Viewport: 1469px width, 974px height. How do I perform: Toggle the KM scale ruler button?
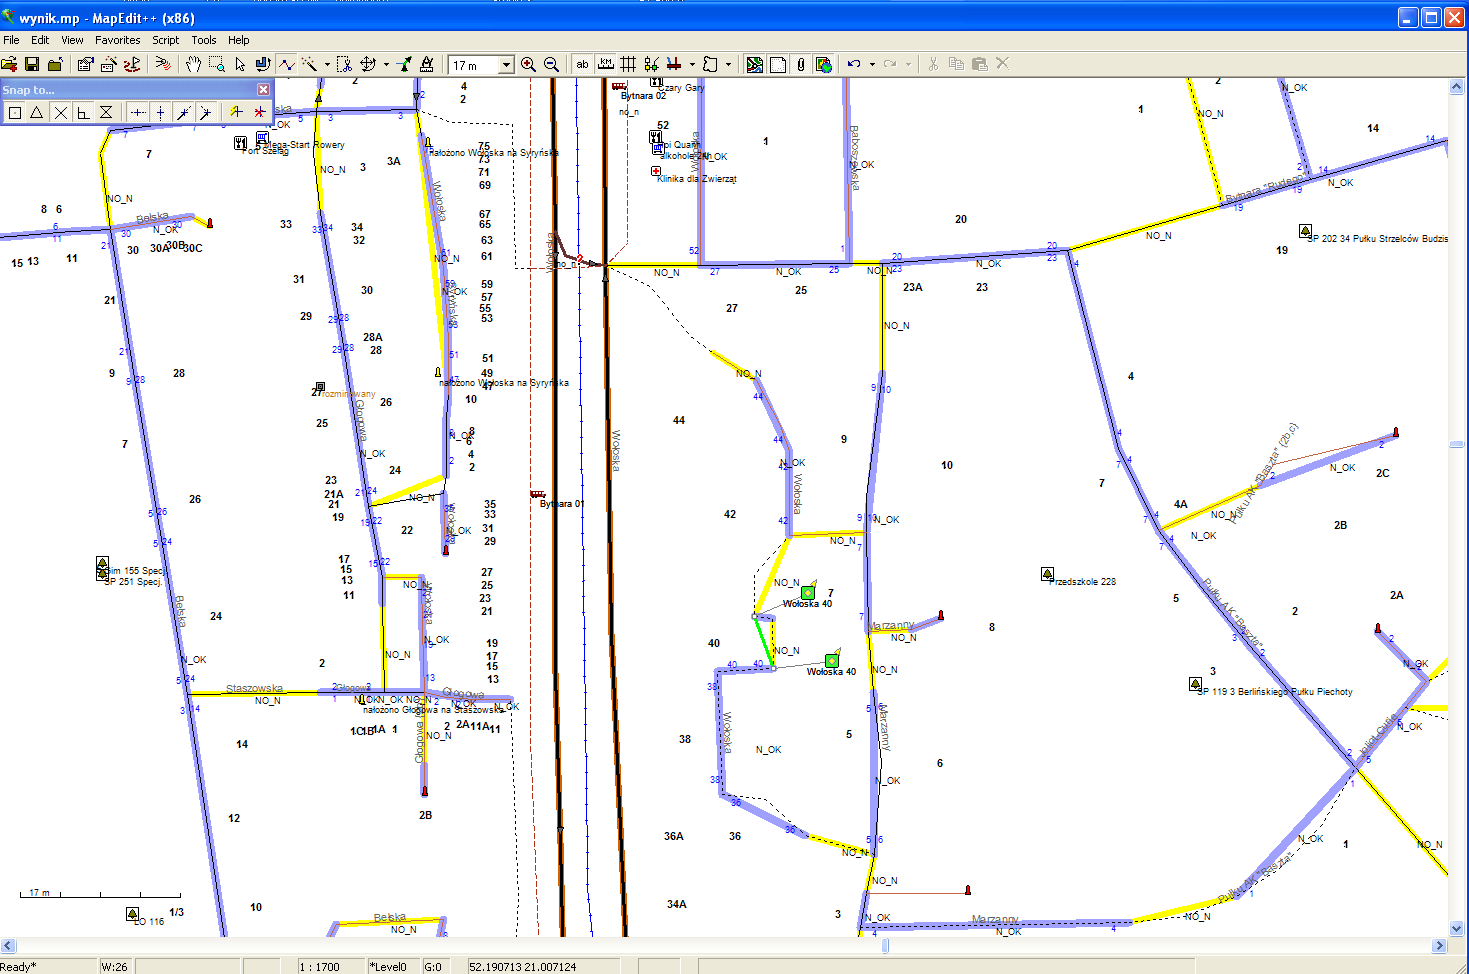(605, 64)
